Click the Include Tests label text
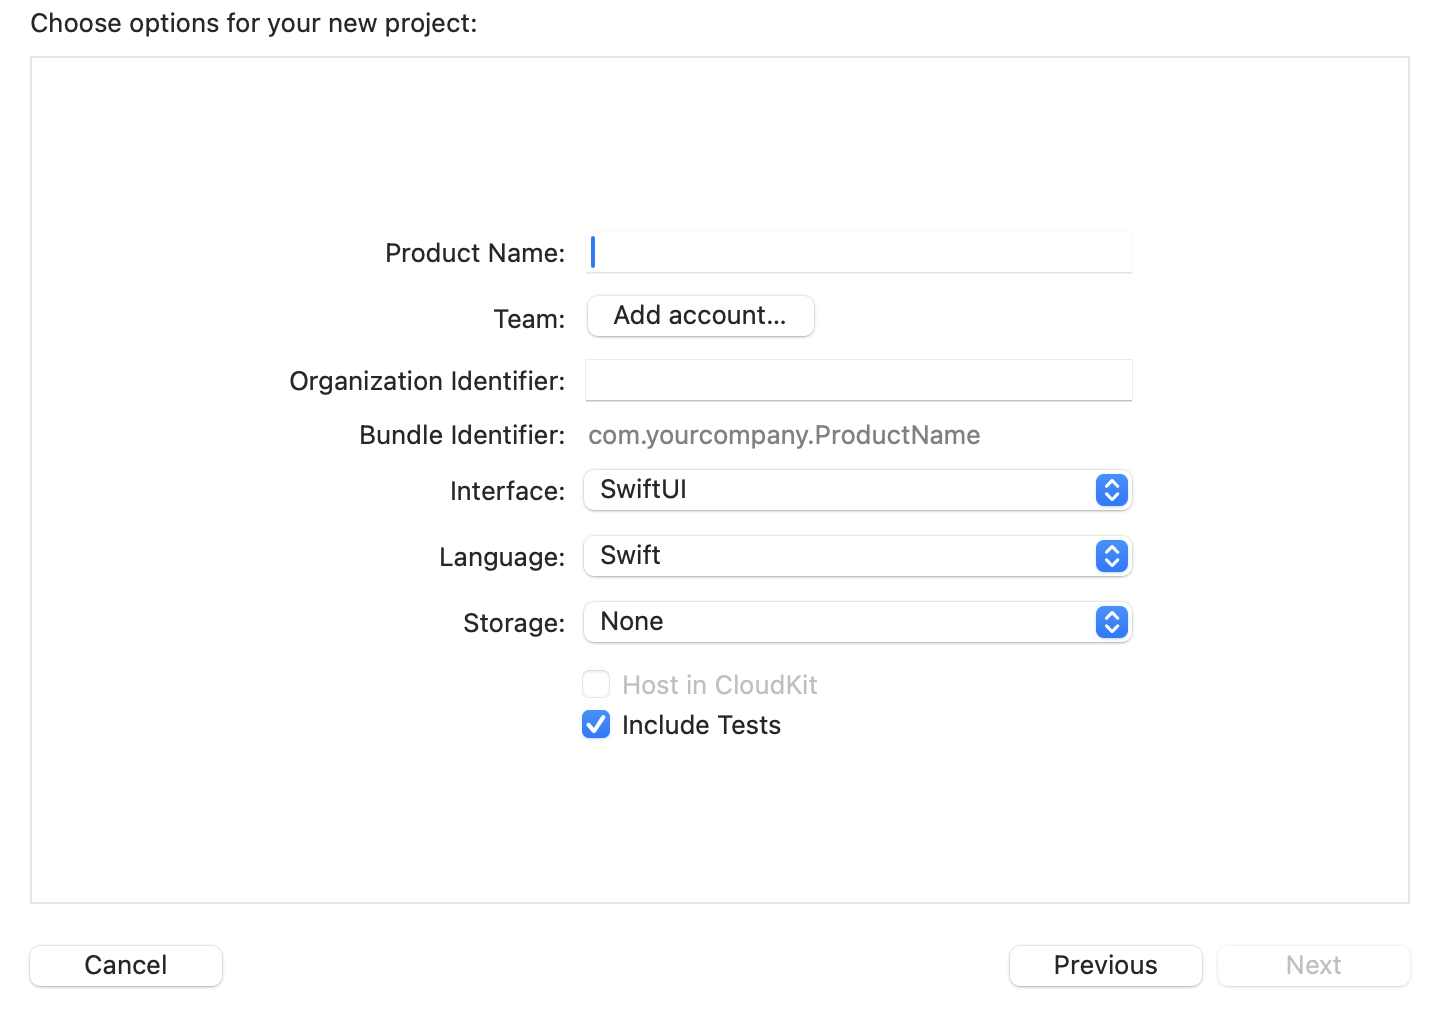1438x1018 pixels. (701, 725)
